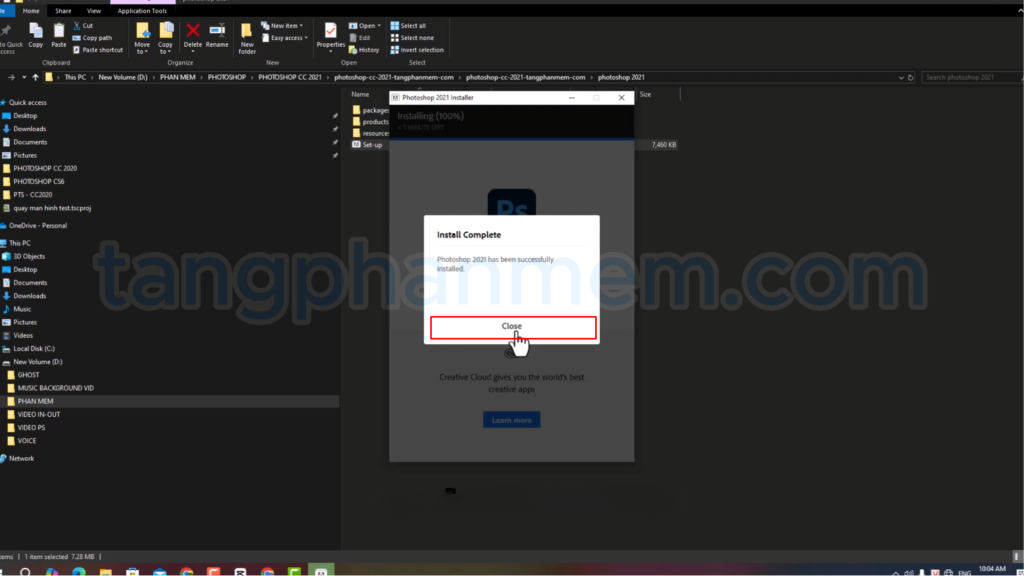Click Close in the Install Complete dialog

[x=512, y=326]
